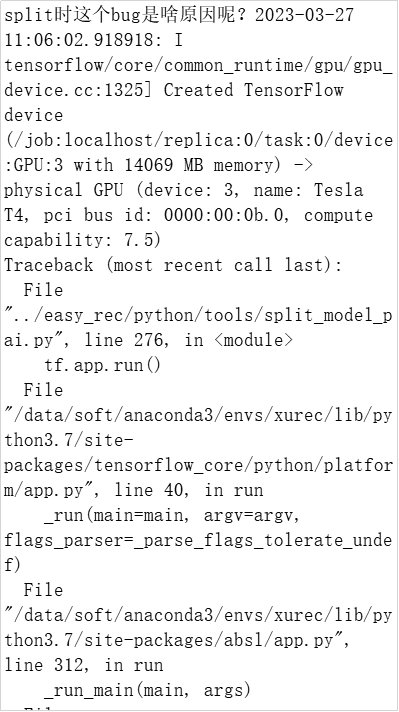Click the 'physical GPU' device description
Viewport: 399px width, 712px height.
coord(63,190)
